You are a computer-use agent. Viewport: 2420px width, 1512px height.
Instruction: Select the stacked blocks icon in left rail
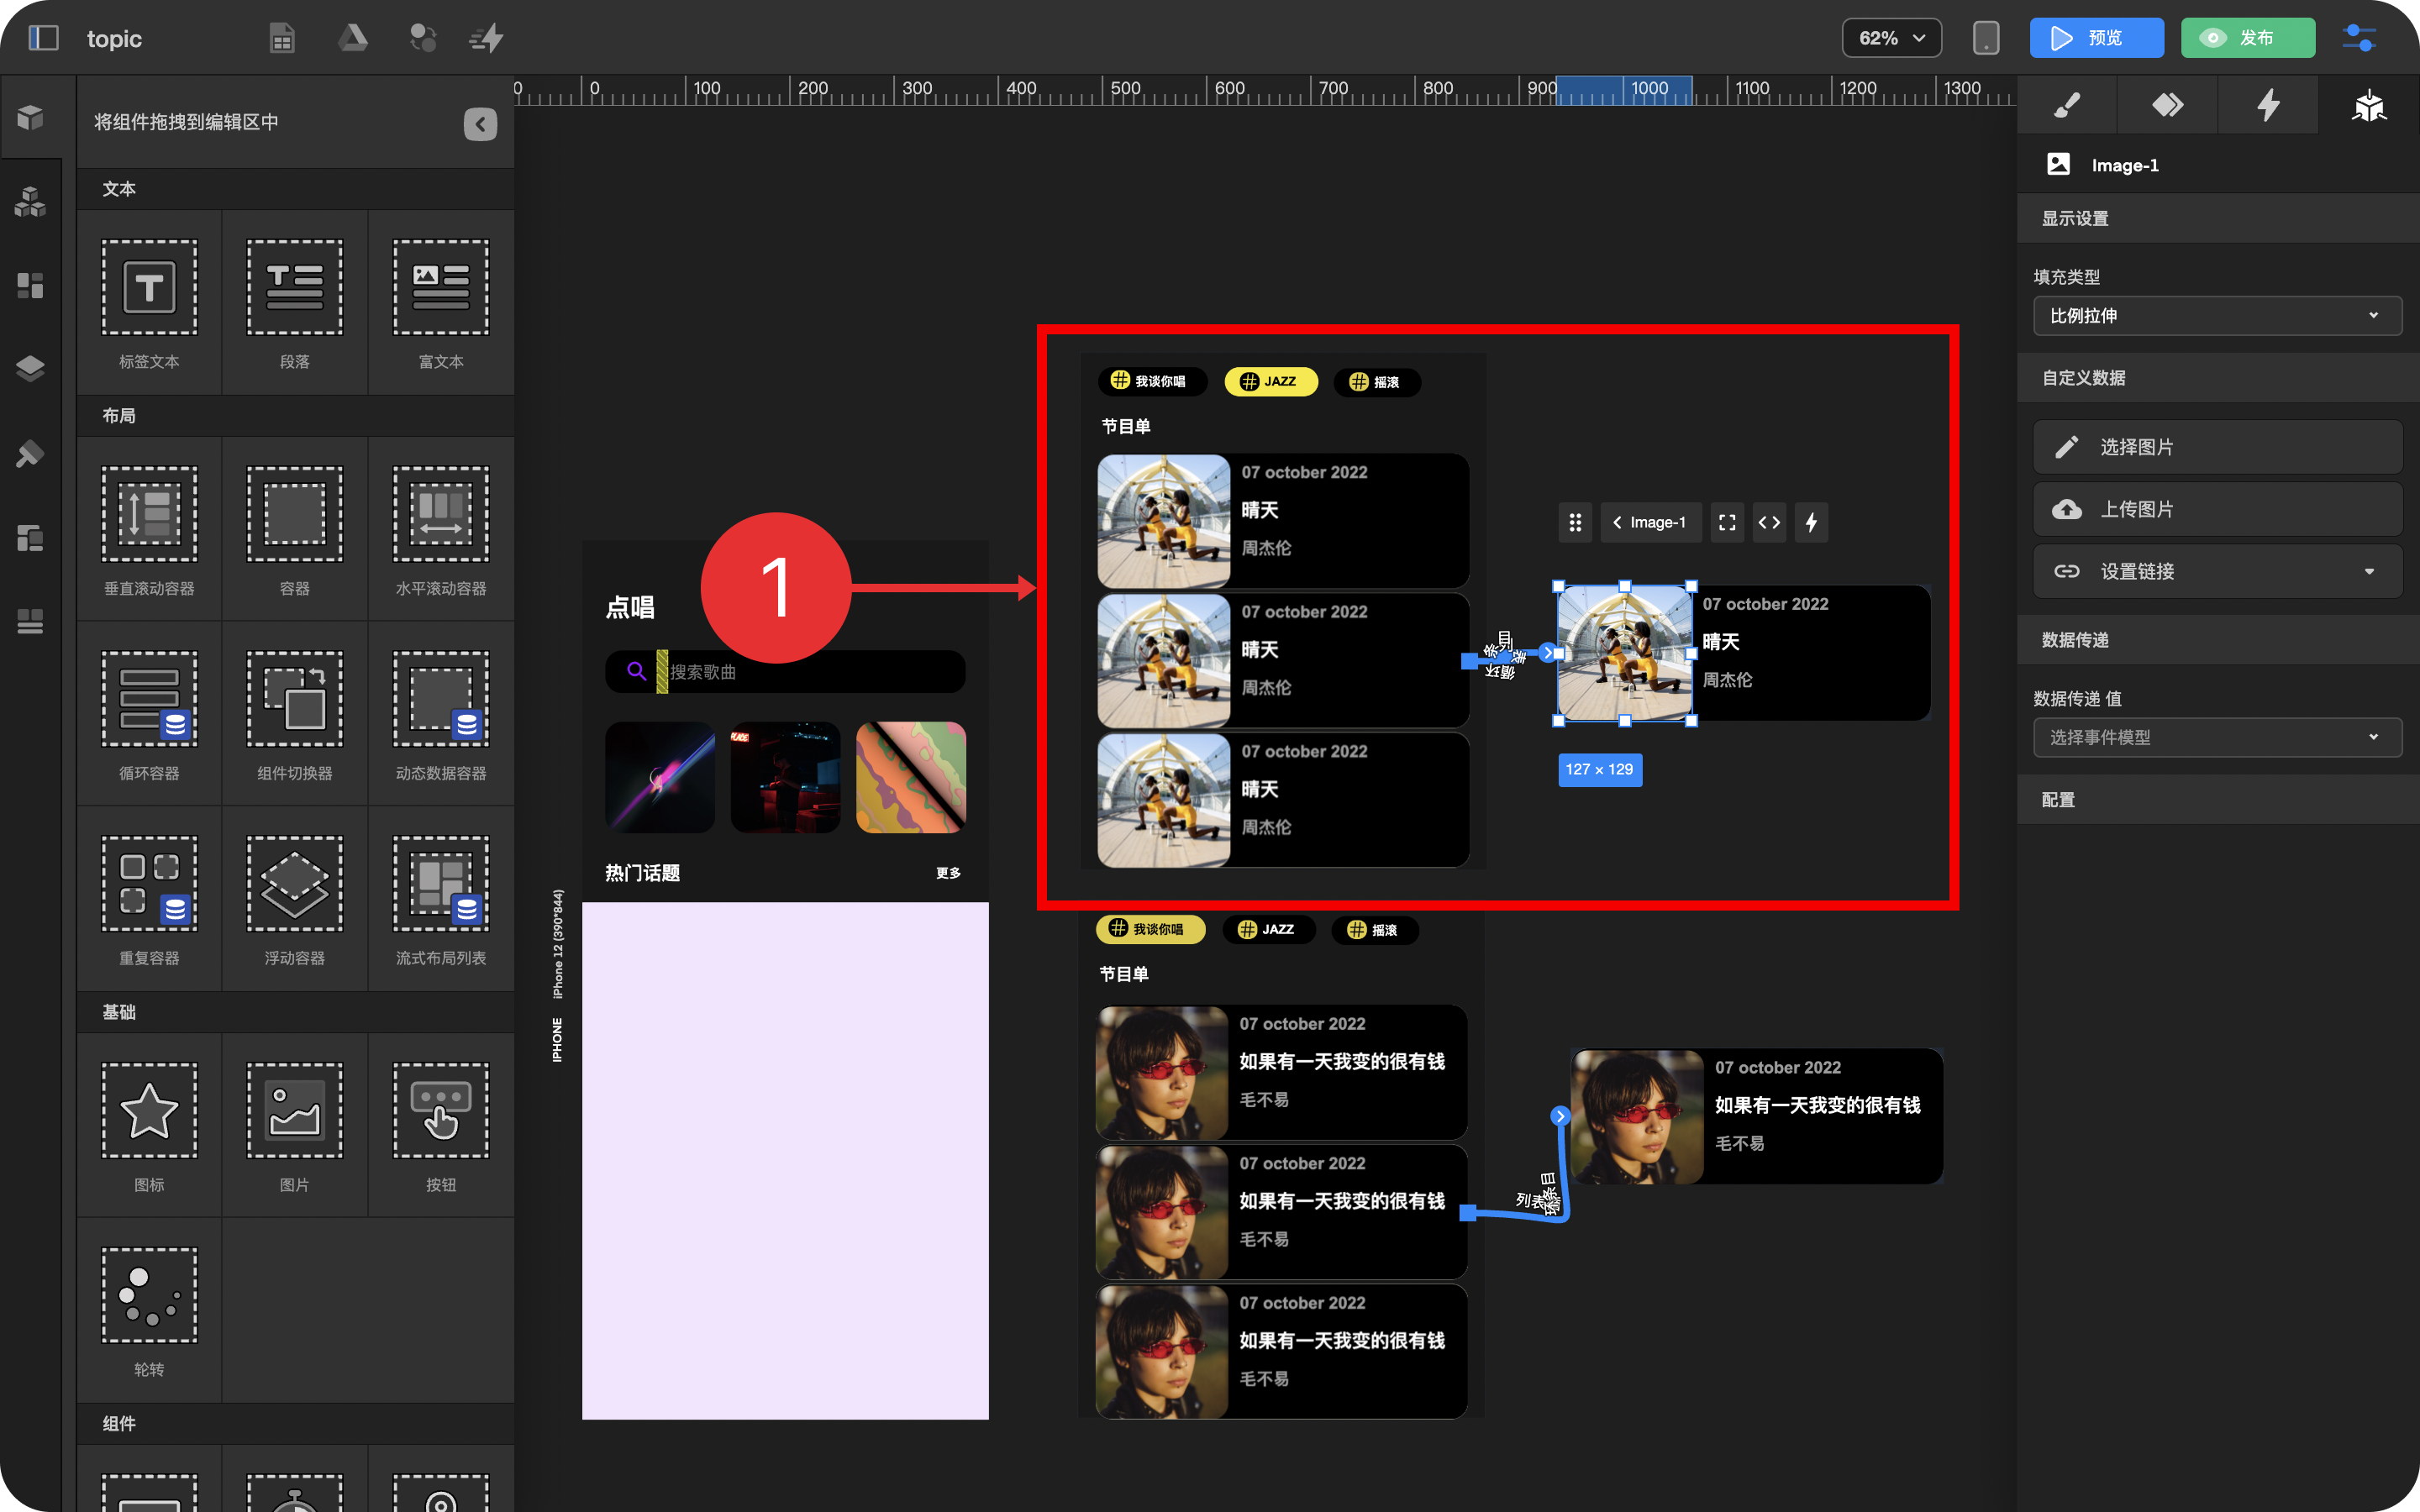(x=30, y=202)
